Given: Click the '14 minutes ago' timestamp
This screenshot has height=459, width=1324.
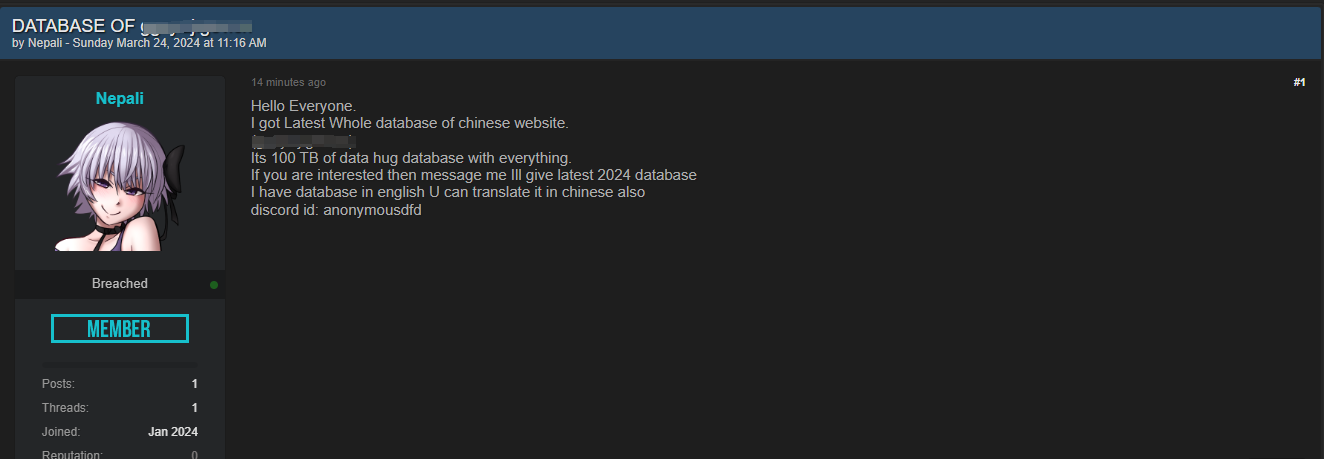Looking at the screenshot, I should pyautogui.click(x=288, y=82).
